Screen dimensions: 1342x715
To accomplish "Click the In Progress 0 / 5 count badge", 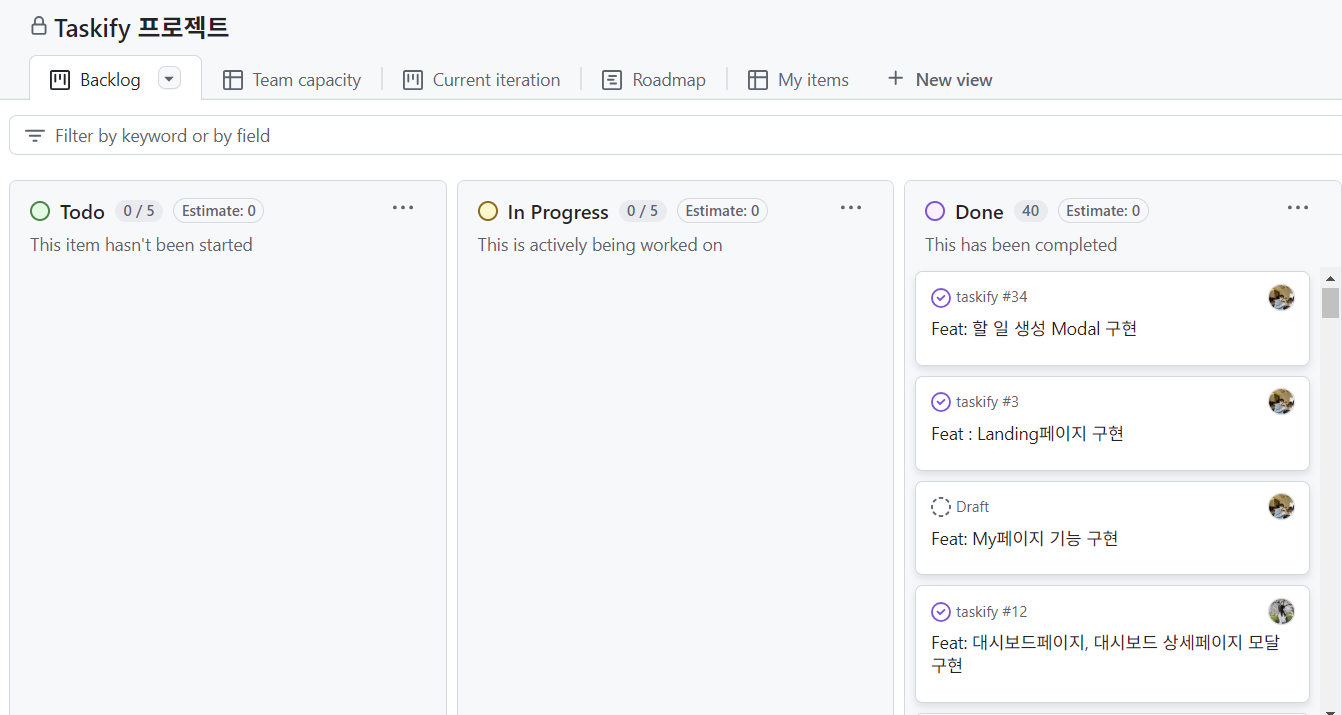I will tap(643, 211).
